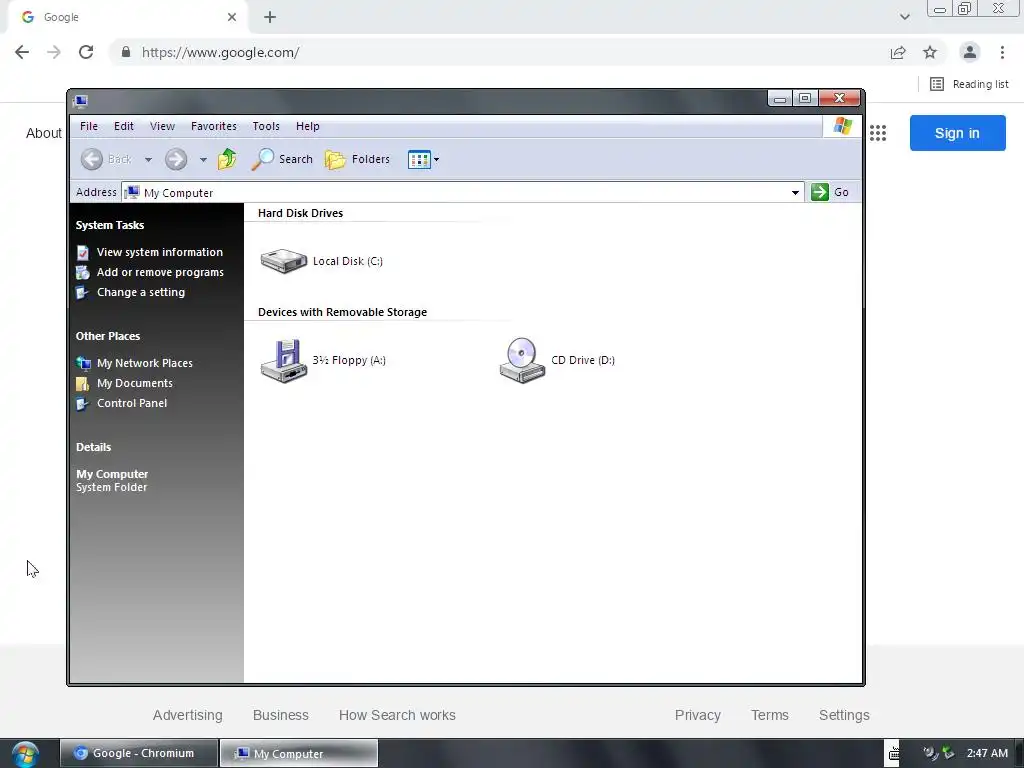This screenshot has width=1024, height=768.
Task: Click Chromium forward navigation arrow
Action: [54, 52]
